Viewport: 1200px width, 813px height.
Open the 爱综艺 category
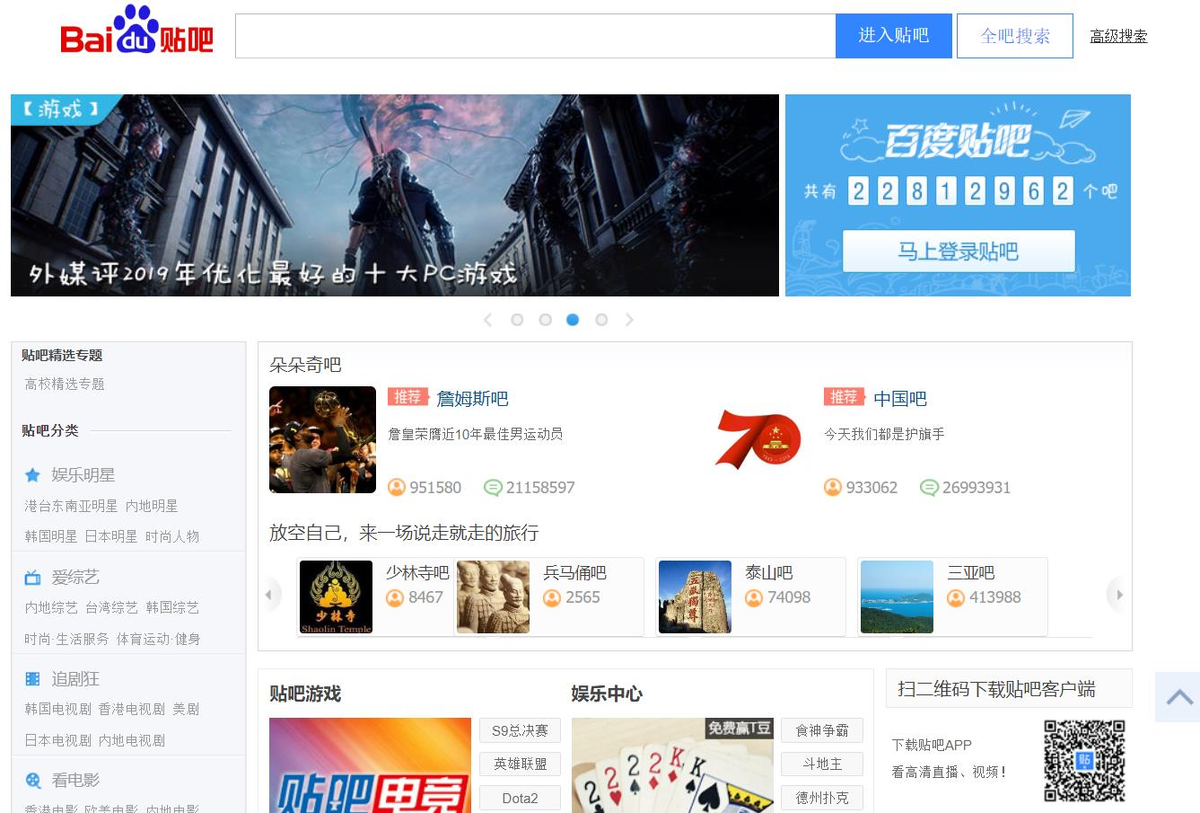(76, 577)
